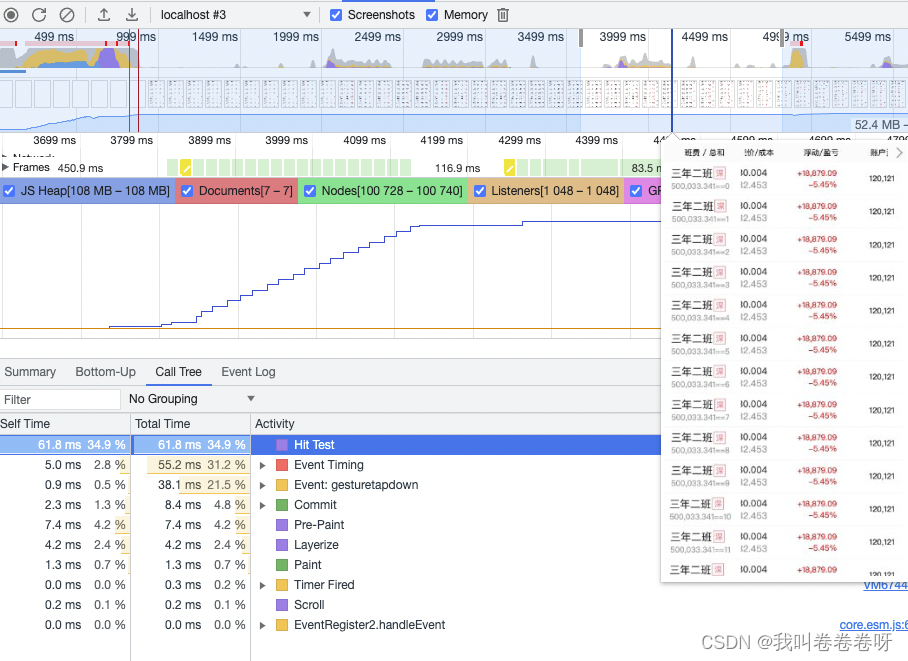908x661 pixels.
Task: Click the popup row labeled 500,033.341==3
Action: [784, 277]
